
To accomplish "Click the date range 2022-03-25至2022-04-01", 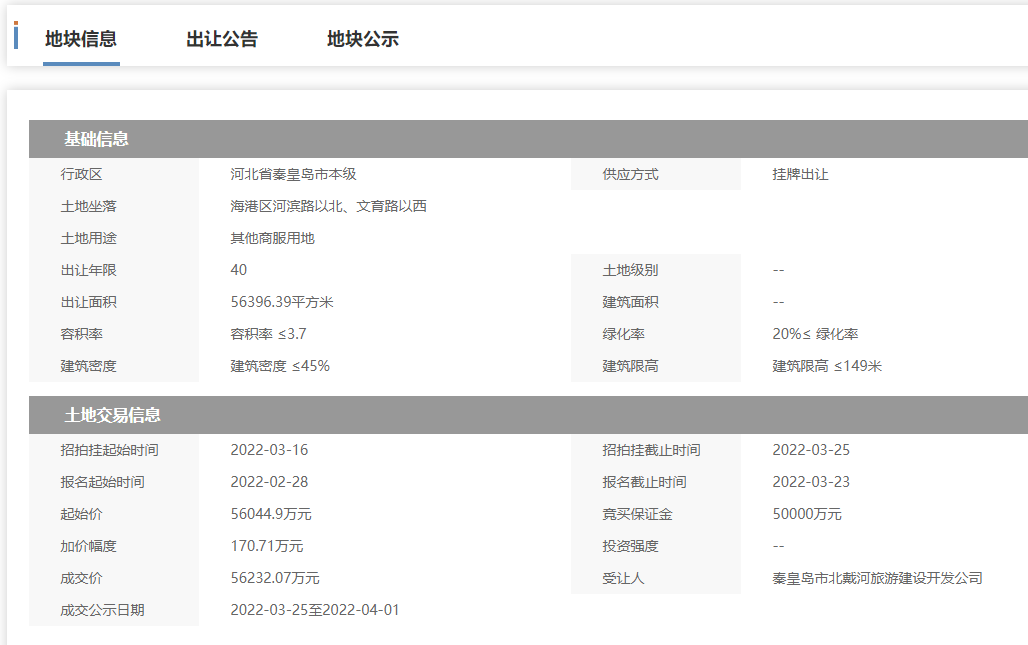I will [x=315, y=610].
